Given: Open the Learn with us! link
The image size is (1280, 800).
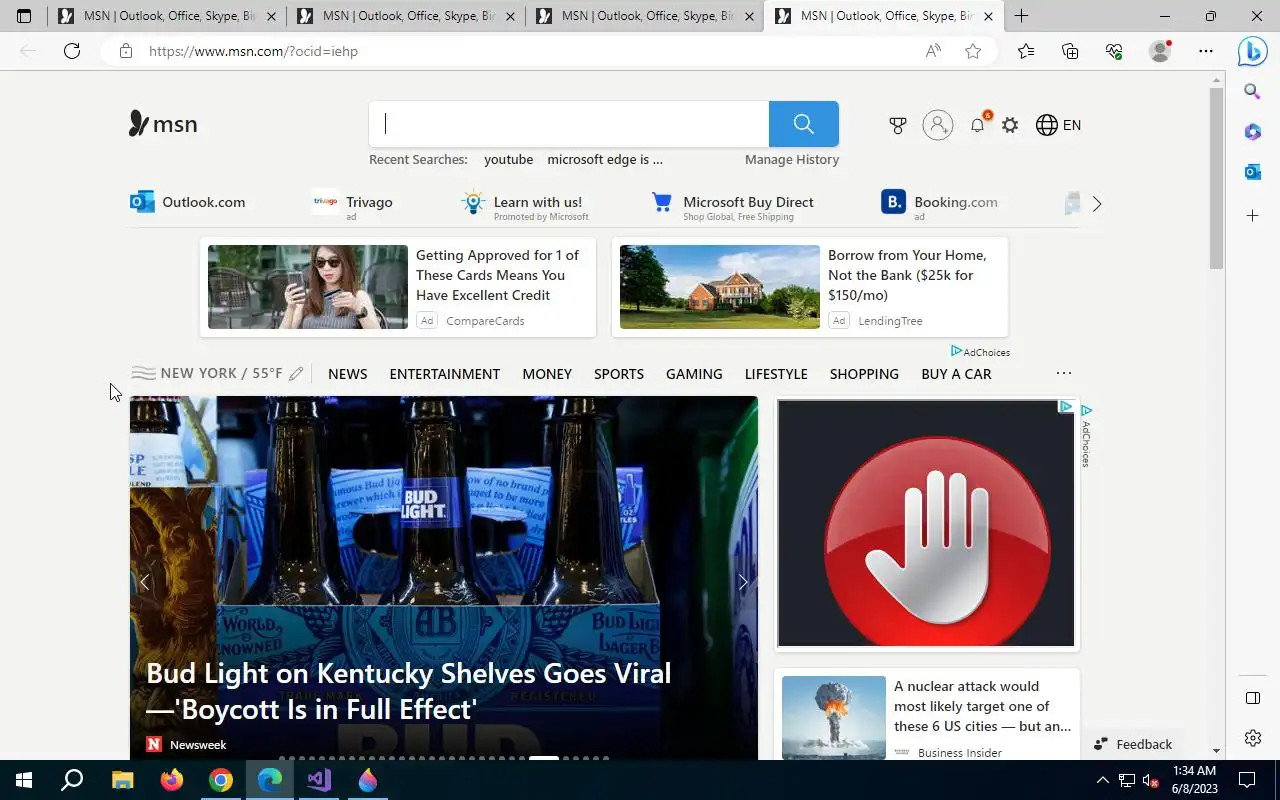Looking at the screenshot, I should tap(525, 205).
